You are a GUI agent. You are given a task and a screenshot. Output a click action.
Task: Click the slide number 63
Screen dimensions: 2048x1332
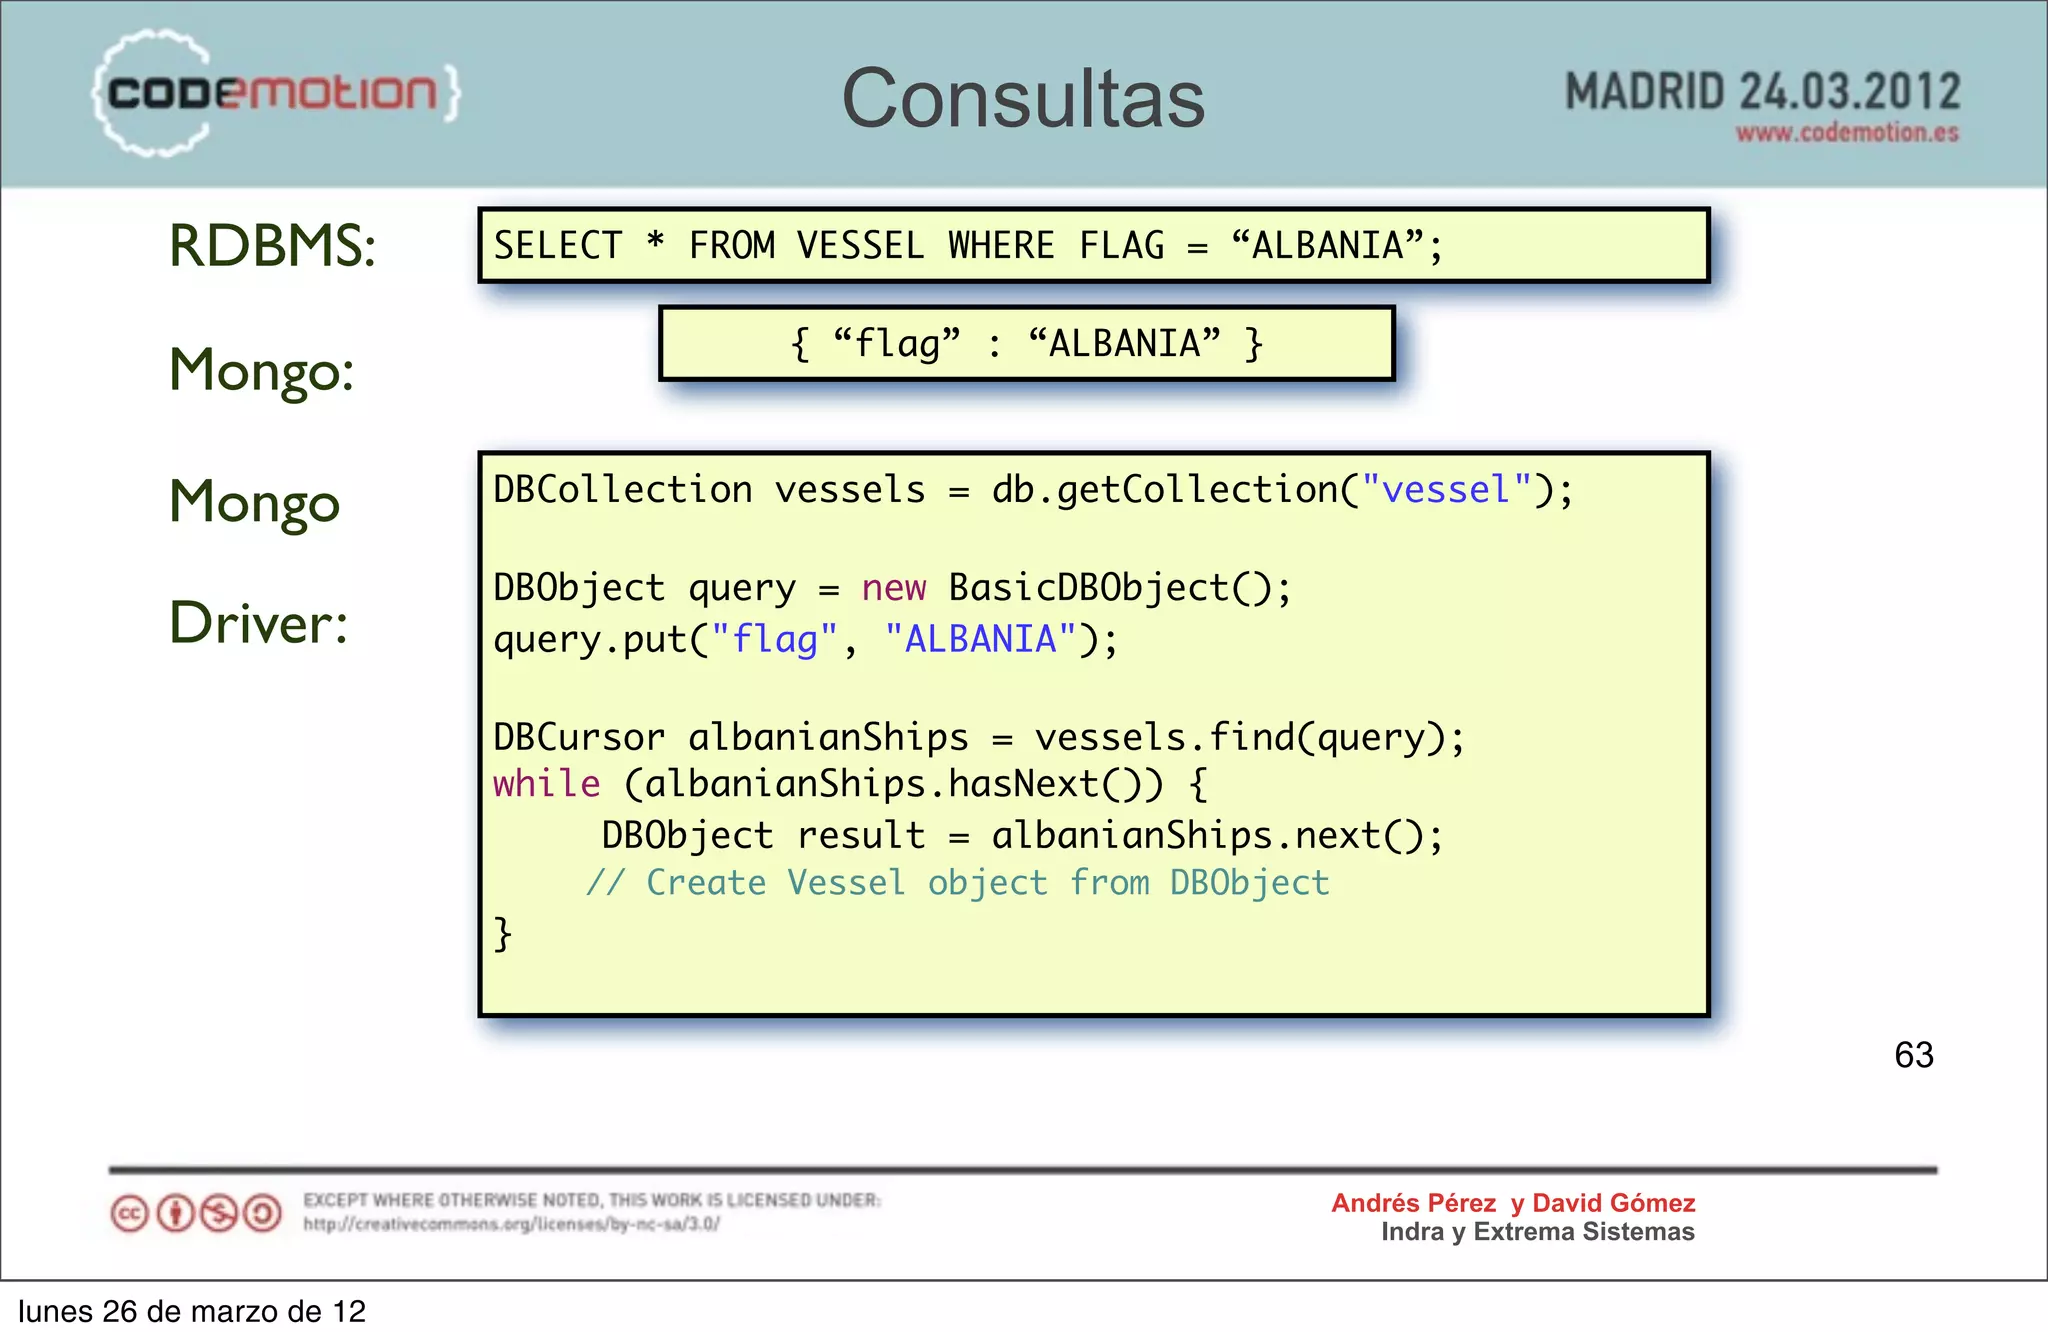[x=1913, y=1055]
